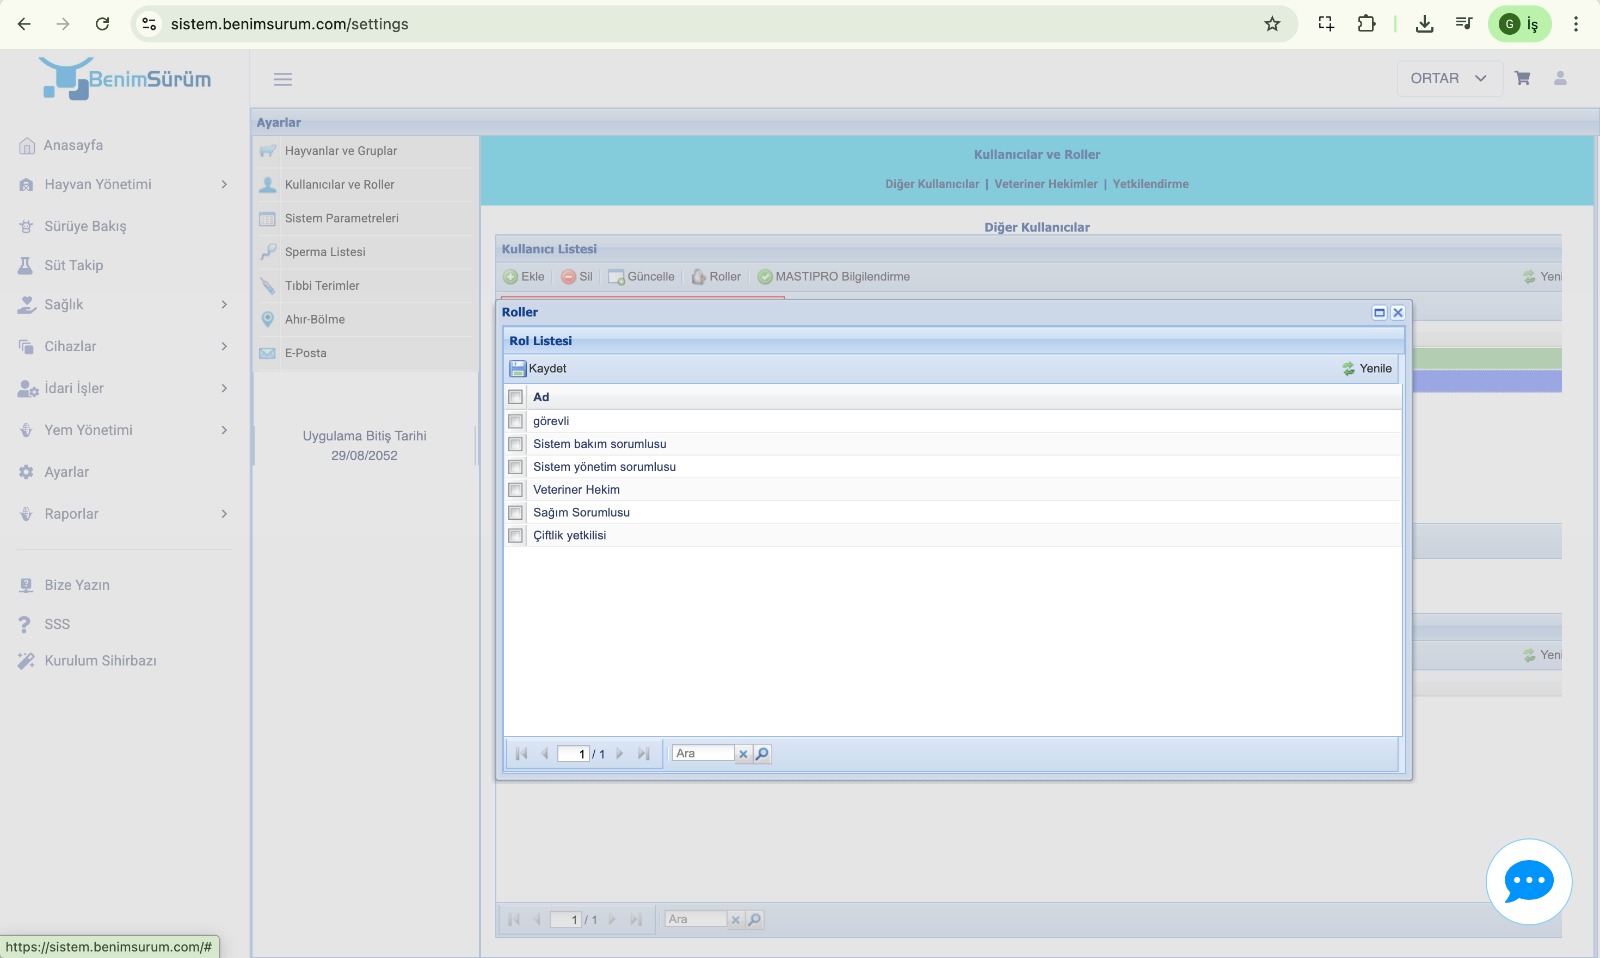Open the live chat bubble
This screenshot has width=1600, height=958.
point(1528,881)
